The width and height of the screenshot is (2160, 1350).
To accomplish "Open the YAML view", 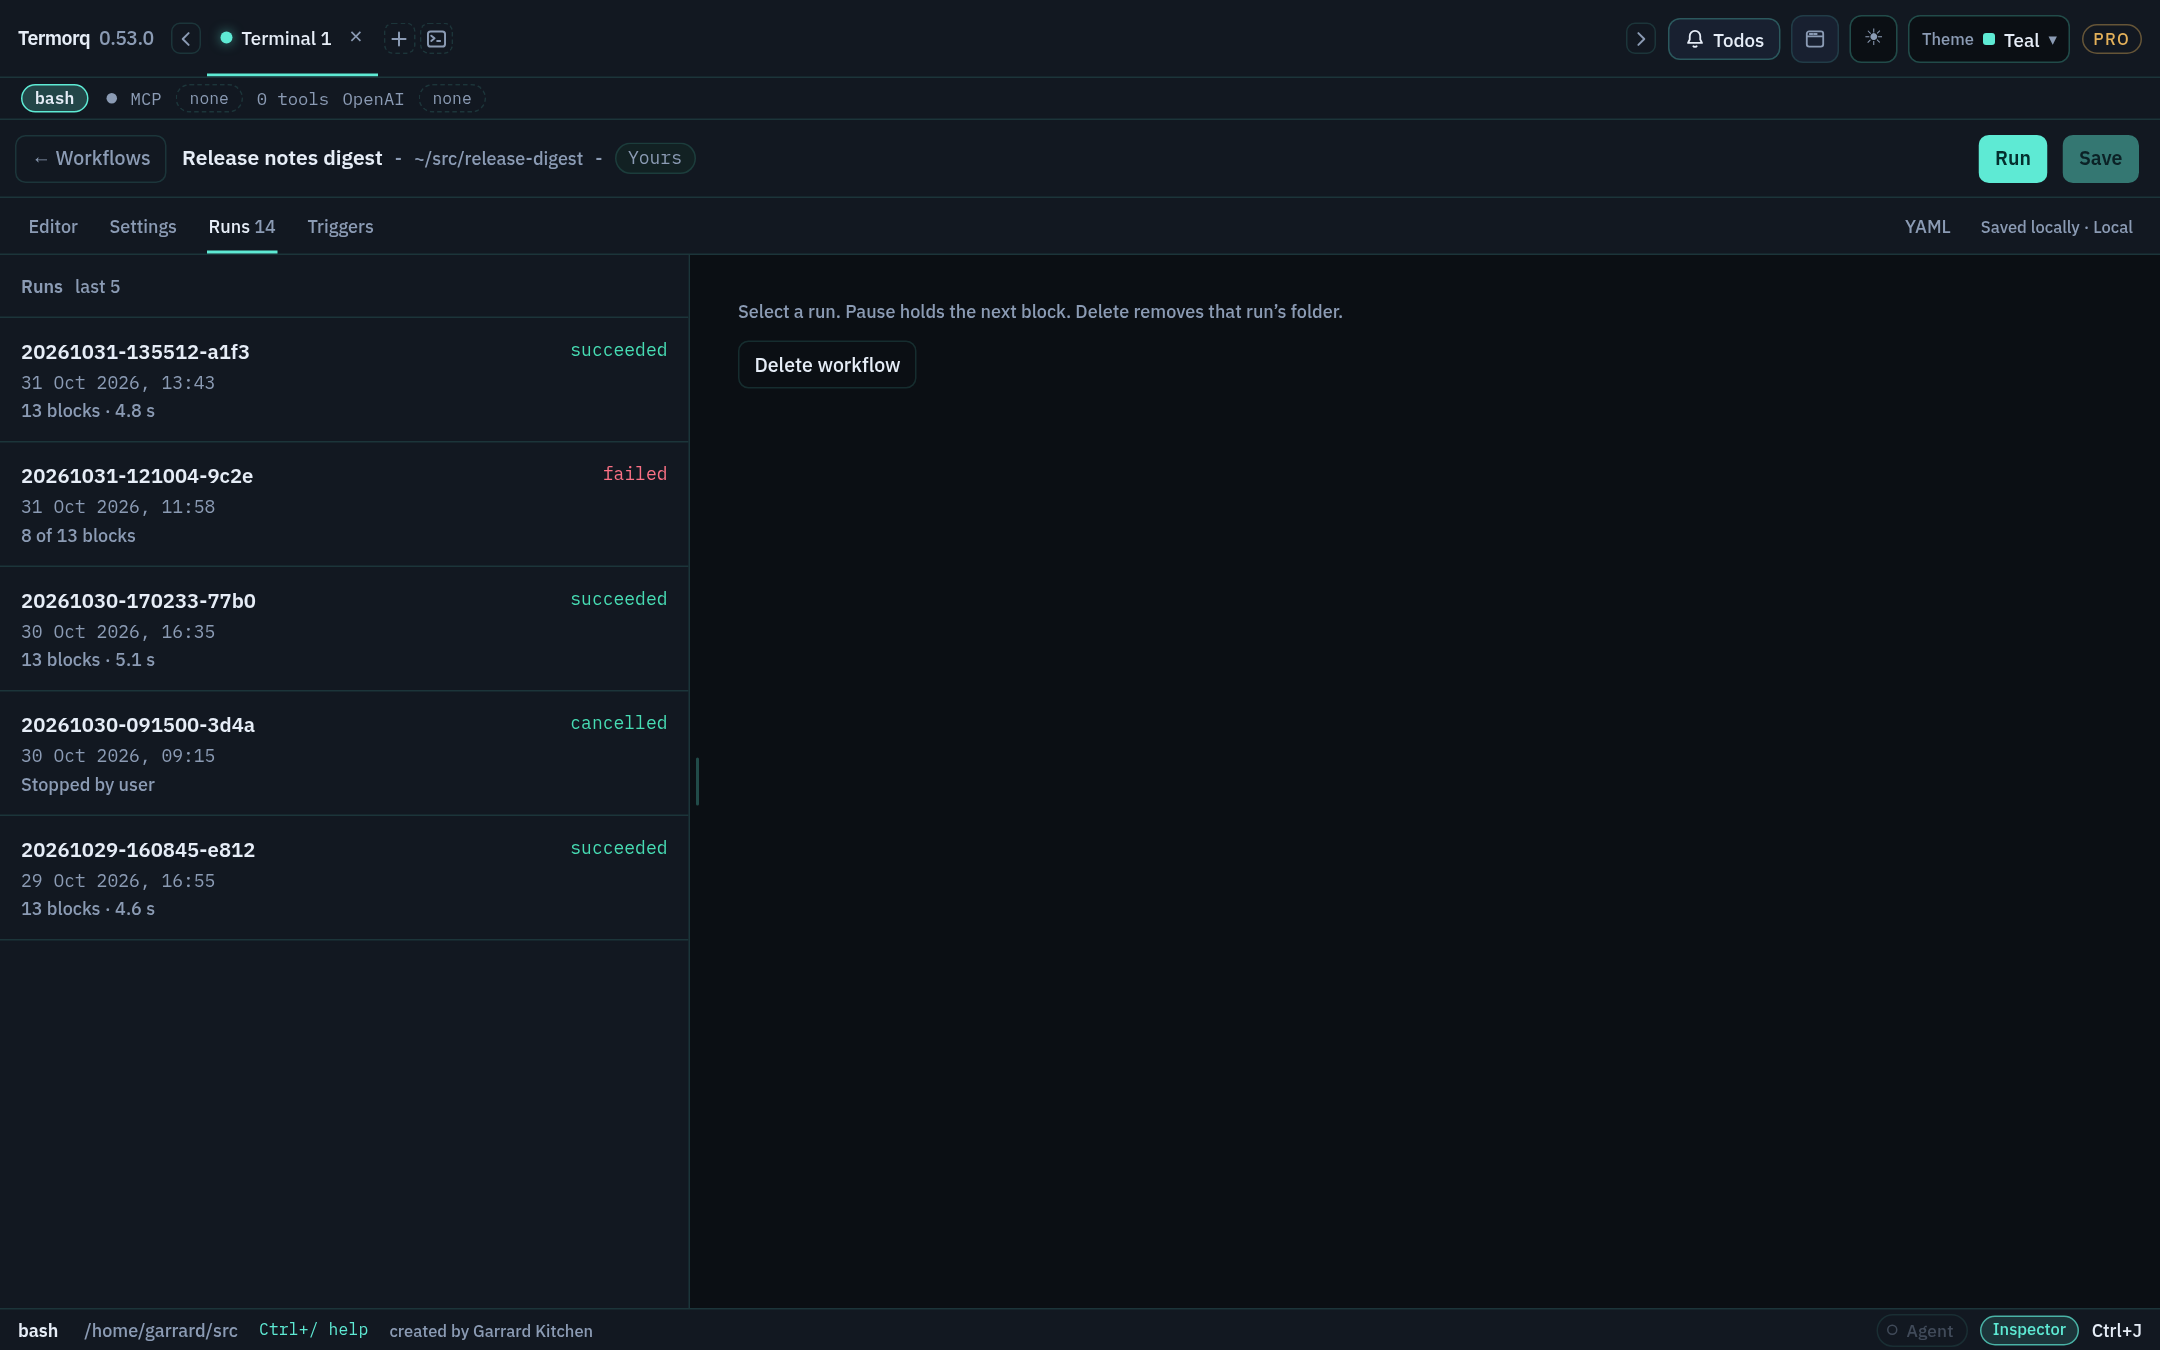I will coord(1927,227).
